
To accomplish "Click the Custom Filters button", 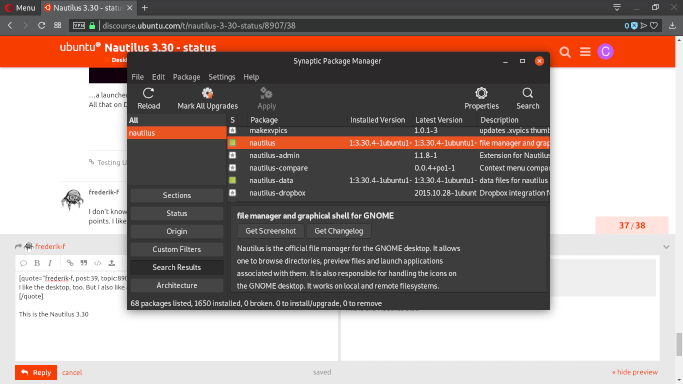I will click(x=177, y=249).
